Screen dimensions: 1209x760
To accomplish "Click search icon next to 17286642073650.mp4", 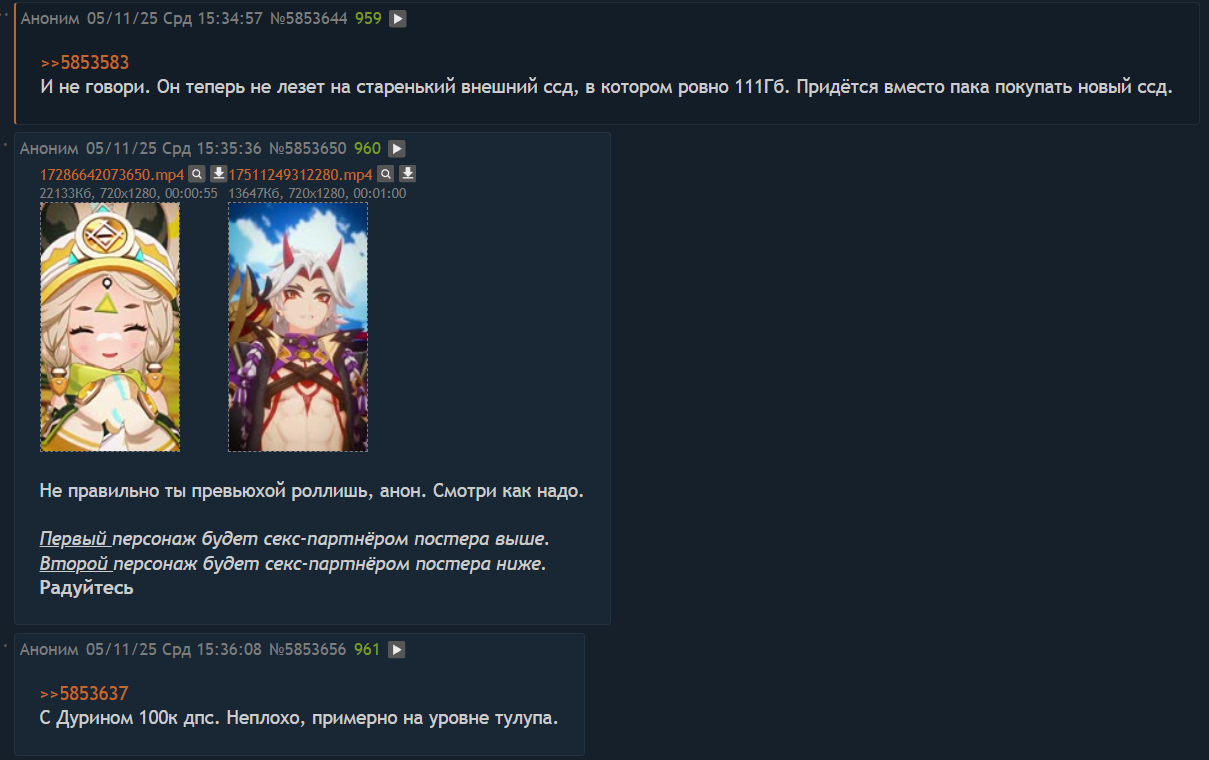I will click(x=197, y=174).
